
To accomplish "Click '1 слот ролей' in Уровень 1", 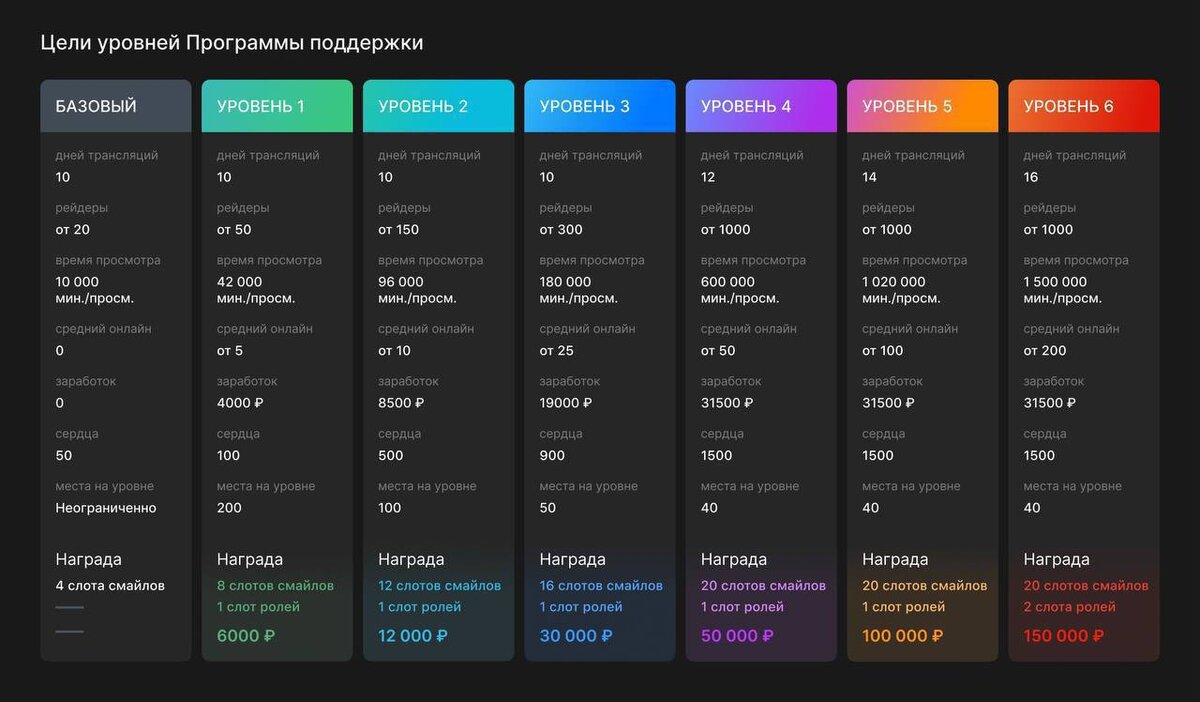I will 258,607.
